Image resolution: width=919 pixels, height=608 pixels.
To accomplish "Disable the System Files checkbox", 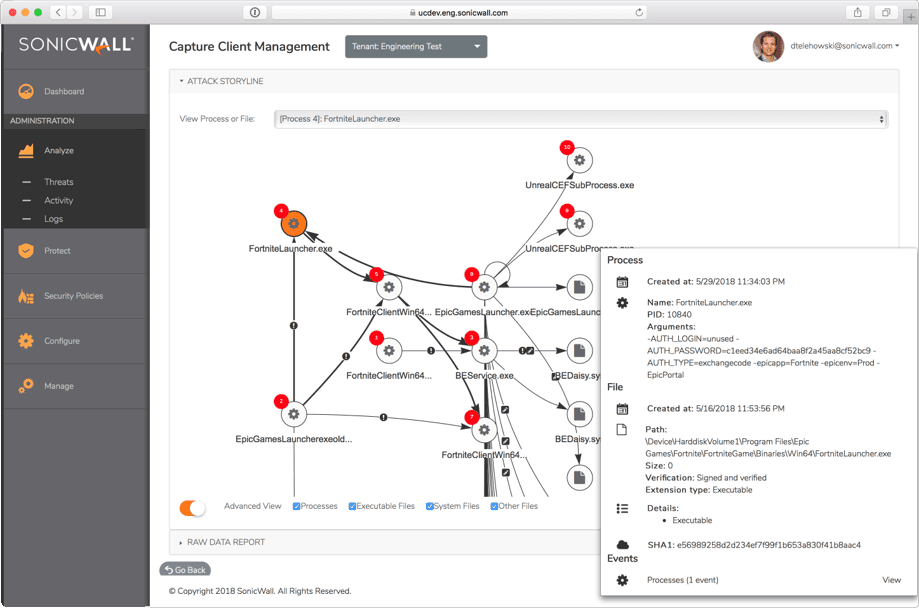I will pos(430,507).
